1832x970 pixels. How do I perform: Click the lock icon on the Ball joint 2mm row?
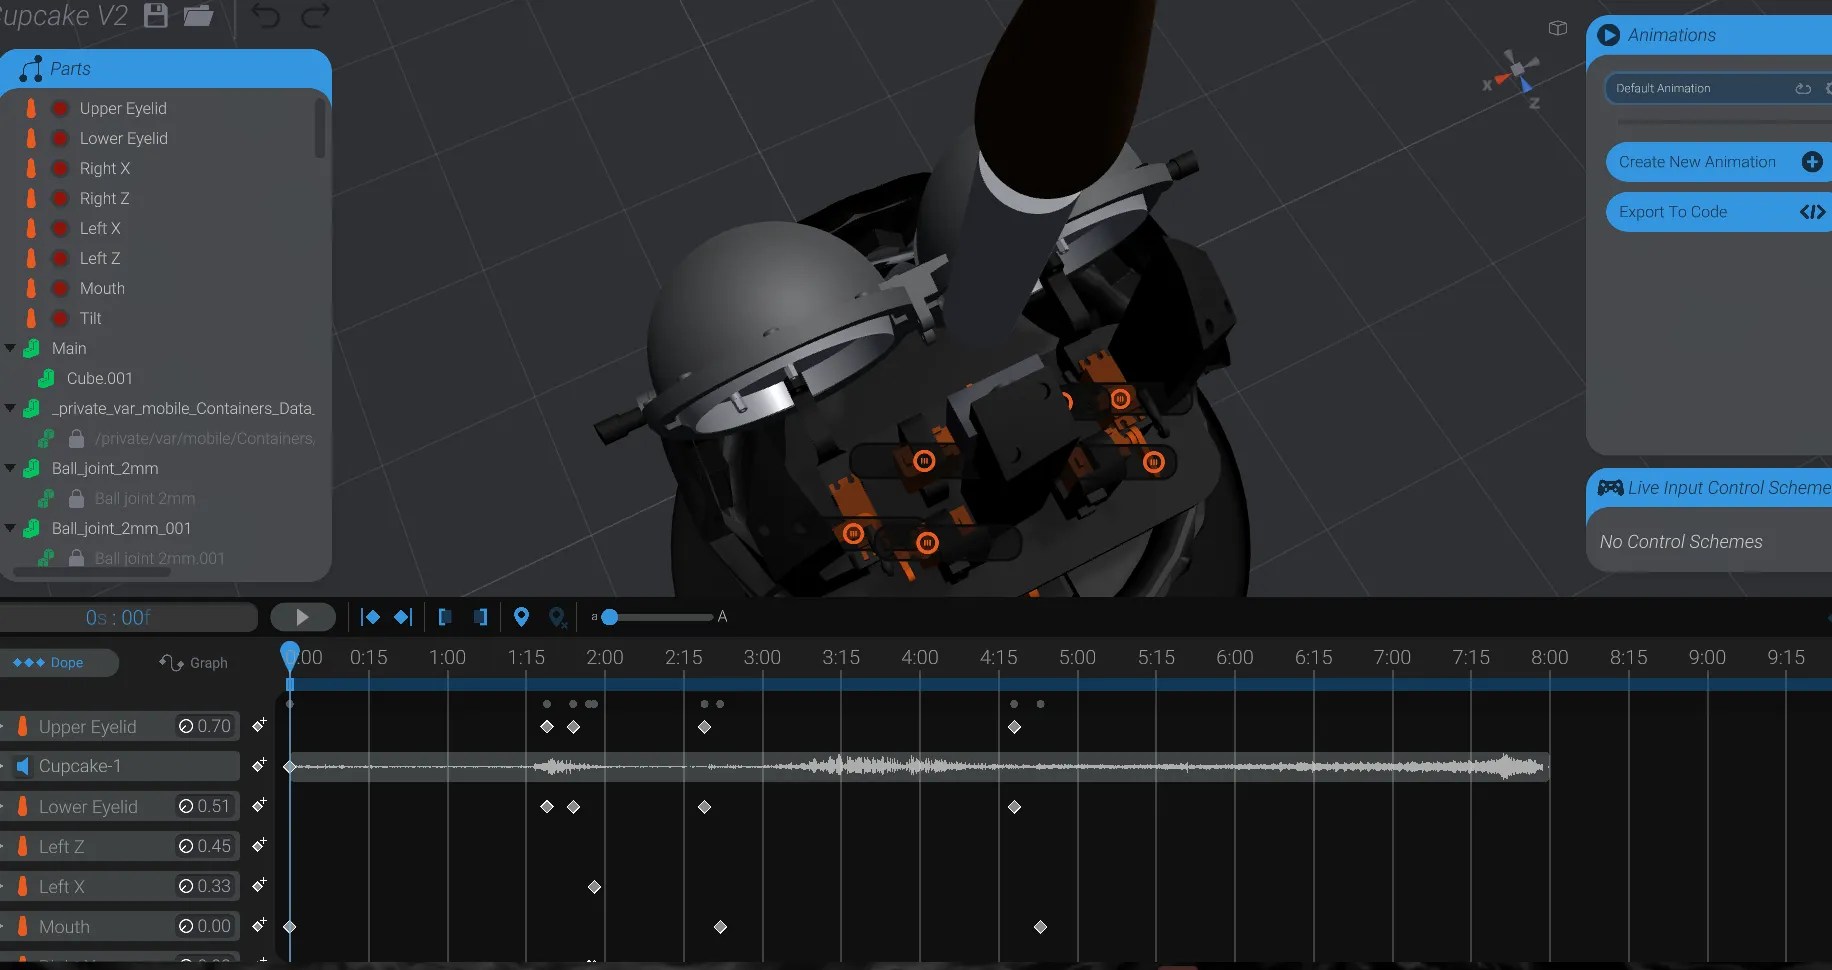click(76, 498)
